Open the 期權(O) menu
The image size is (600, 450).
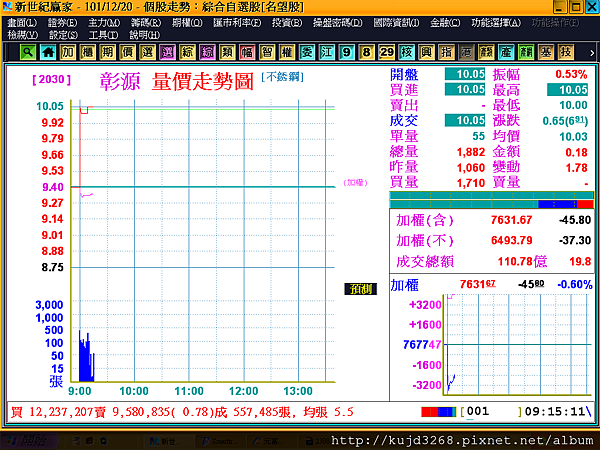[x=187, y=23]
